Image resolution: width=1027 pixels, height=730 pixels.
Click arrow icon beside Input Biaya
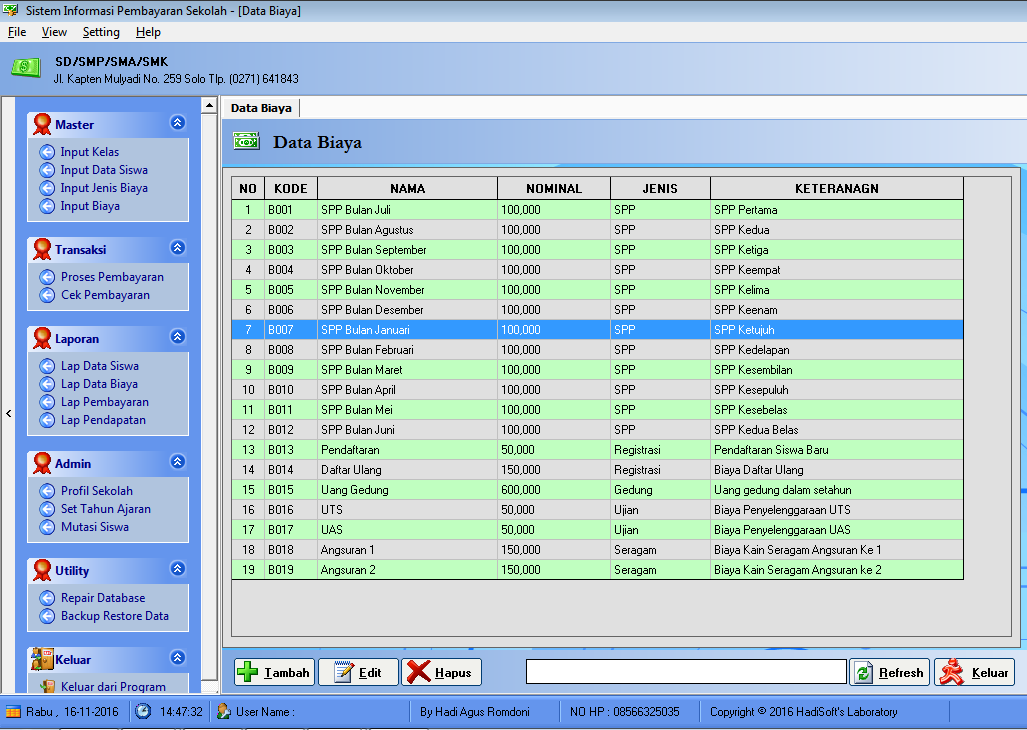47,206
